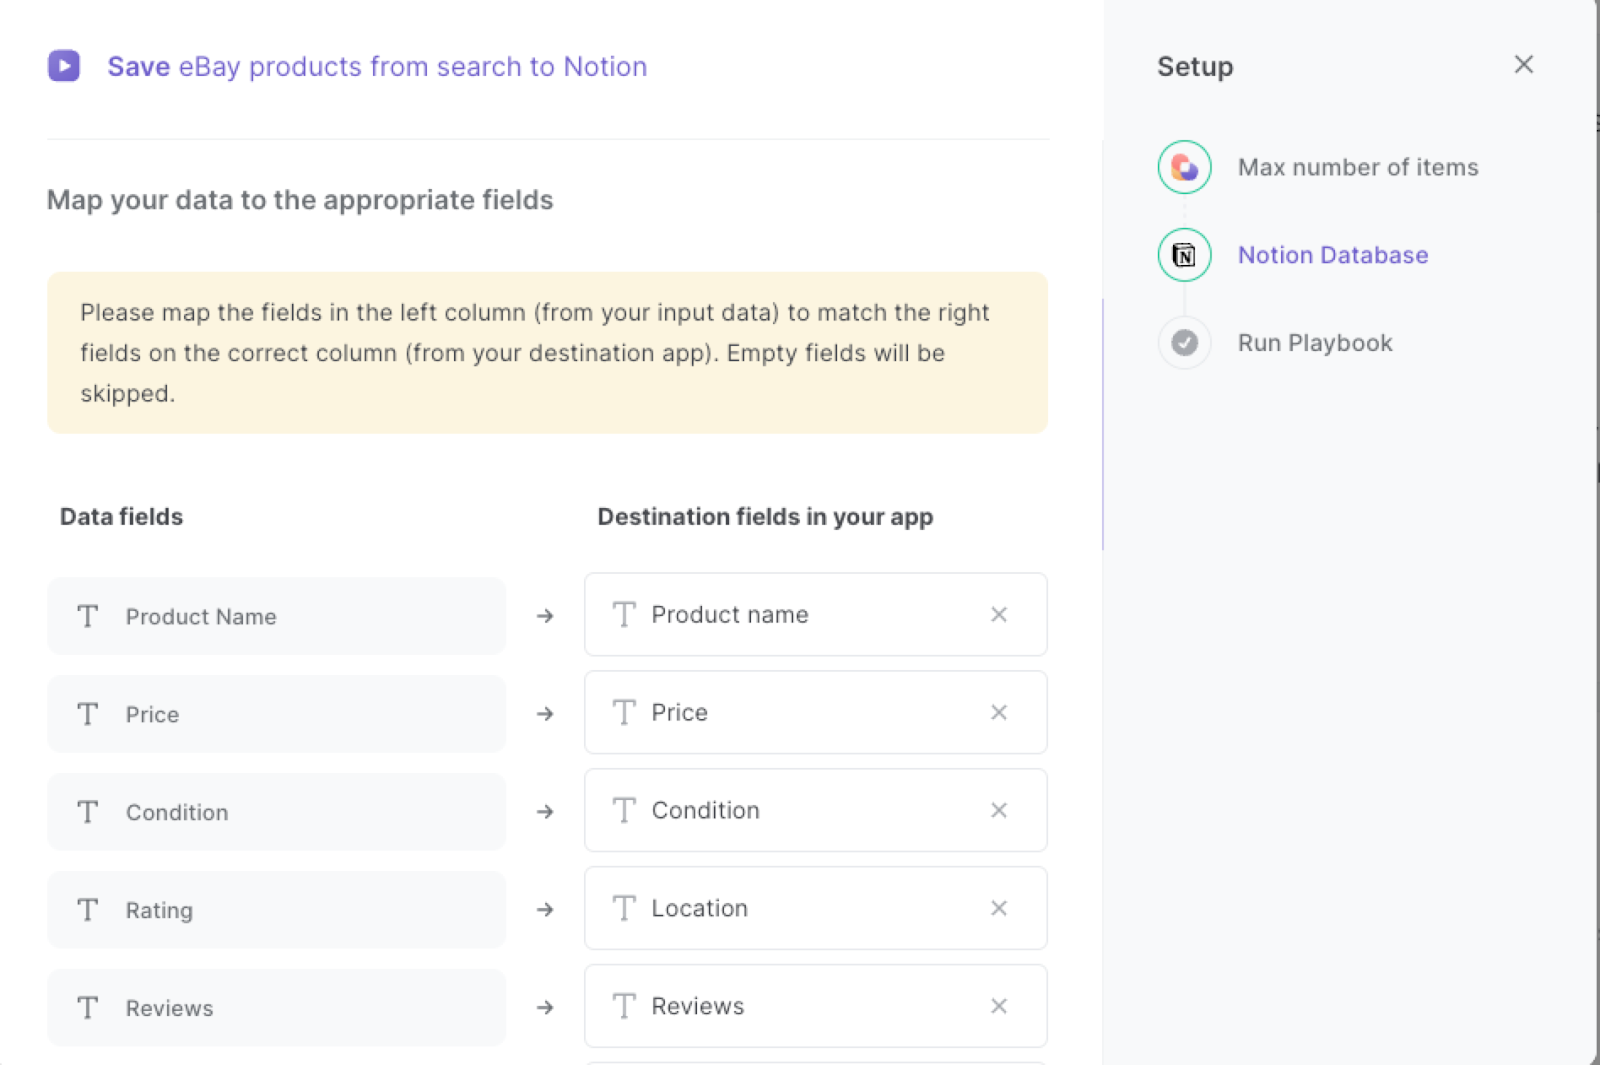The width and height of the screenshot is (1600, 1065).
Task: Open the Notion Database setup step
Action: [x=1333, y=255]
